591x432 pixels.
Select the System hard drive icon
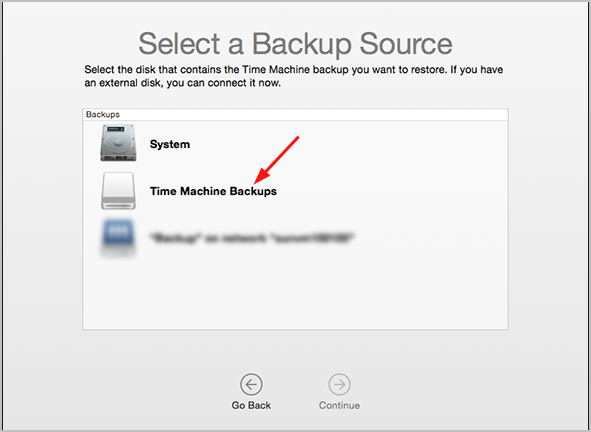click(x=118, y=143)
